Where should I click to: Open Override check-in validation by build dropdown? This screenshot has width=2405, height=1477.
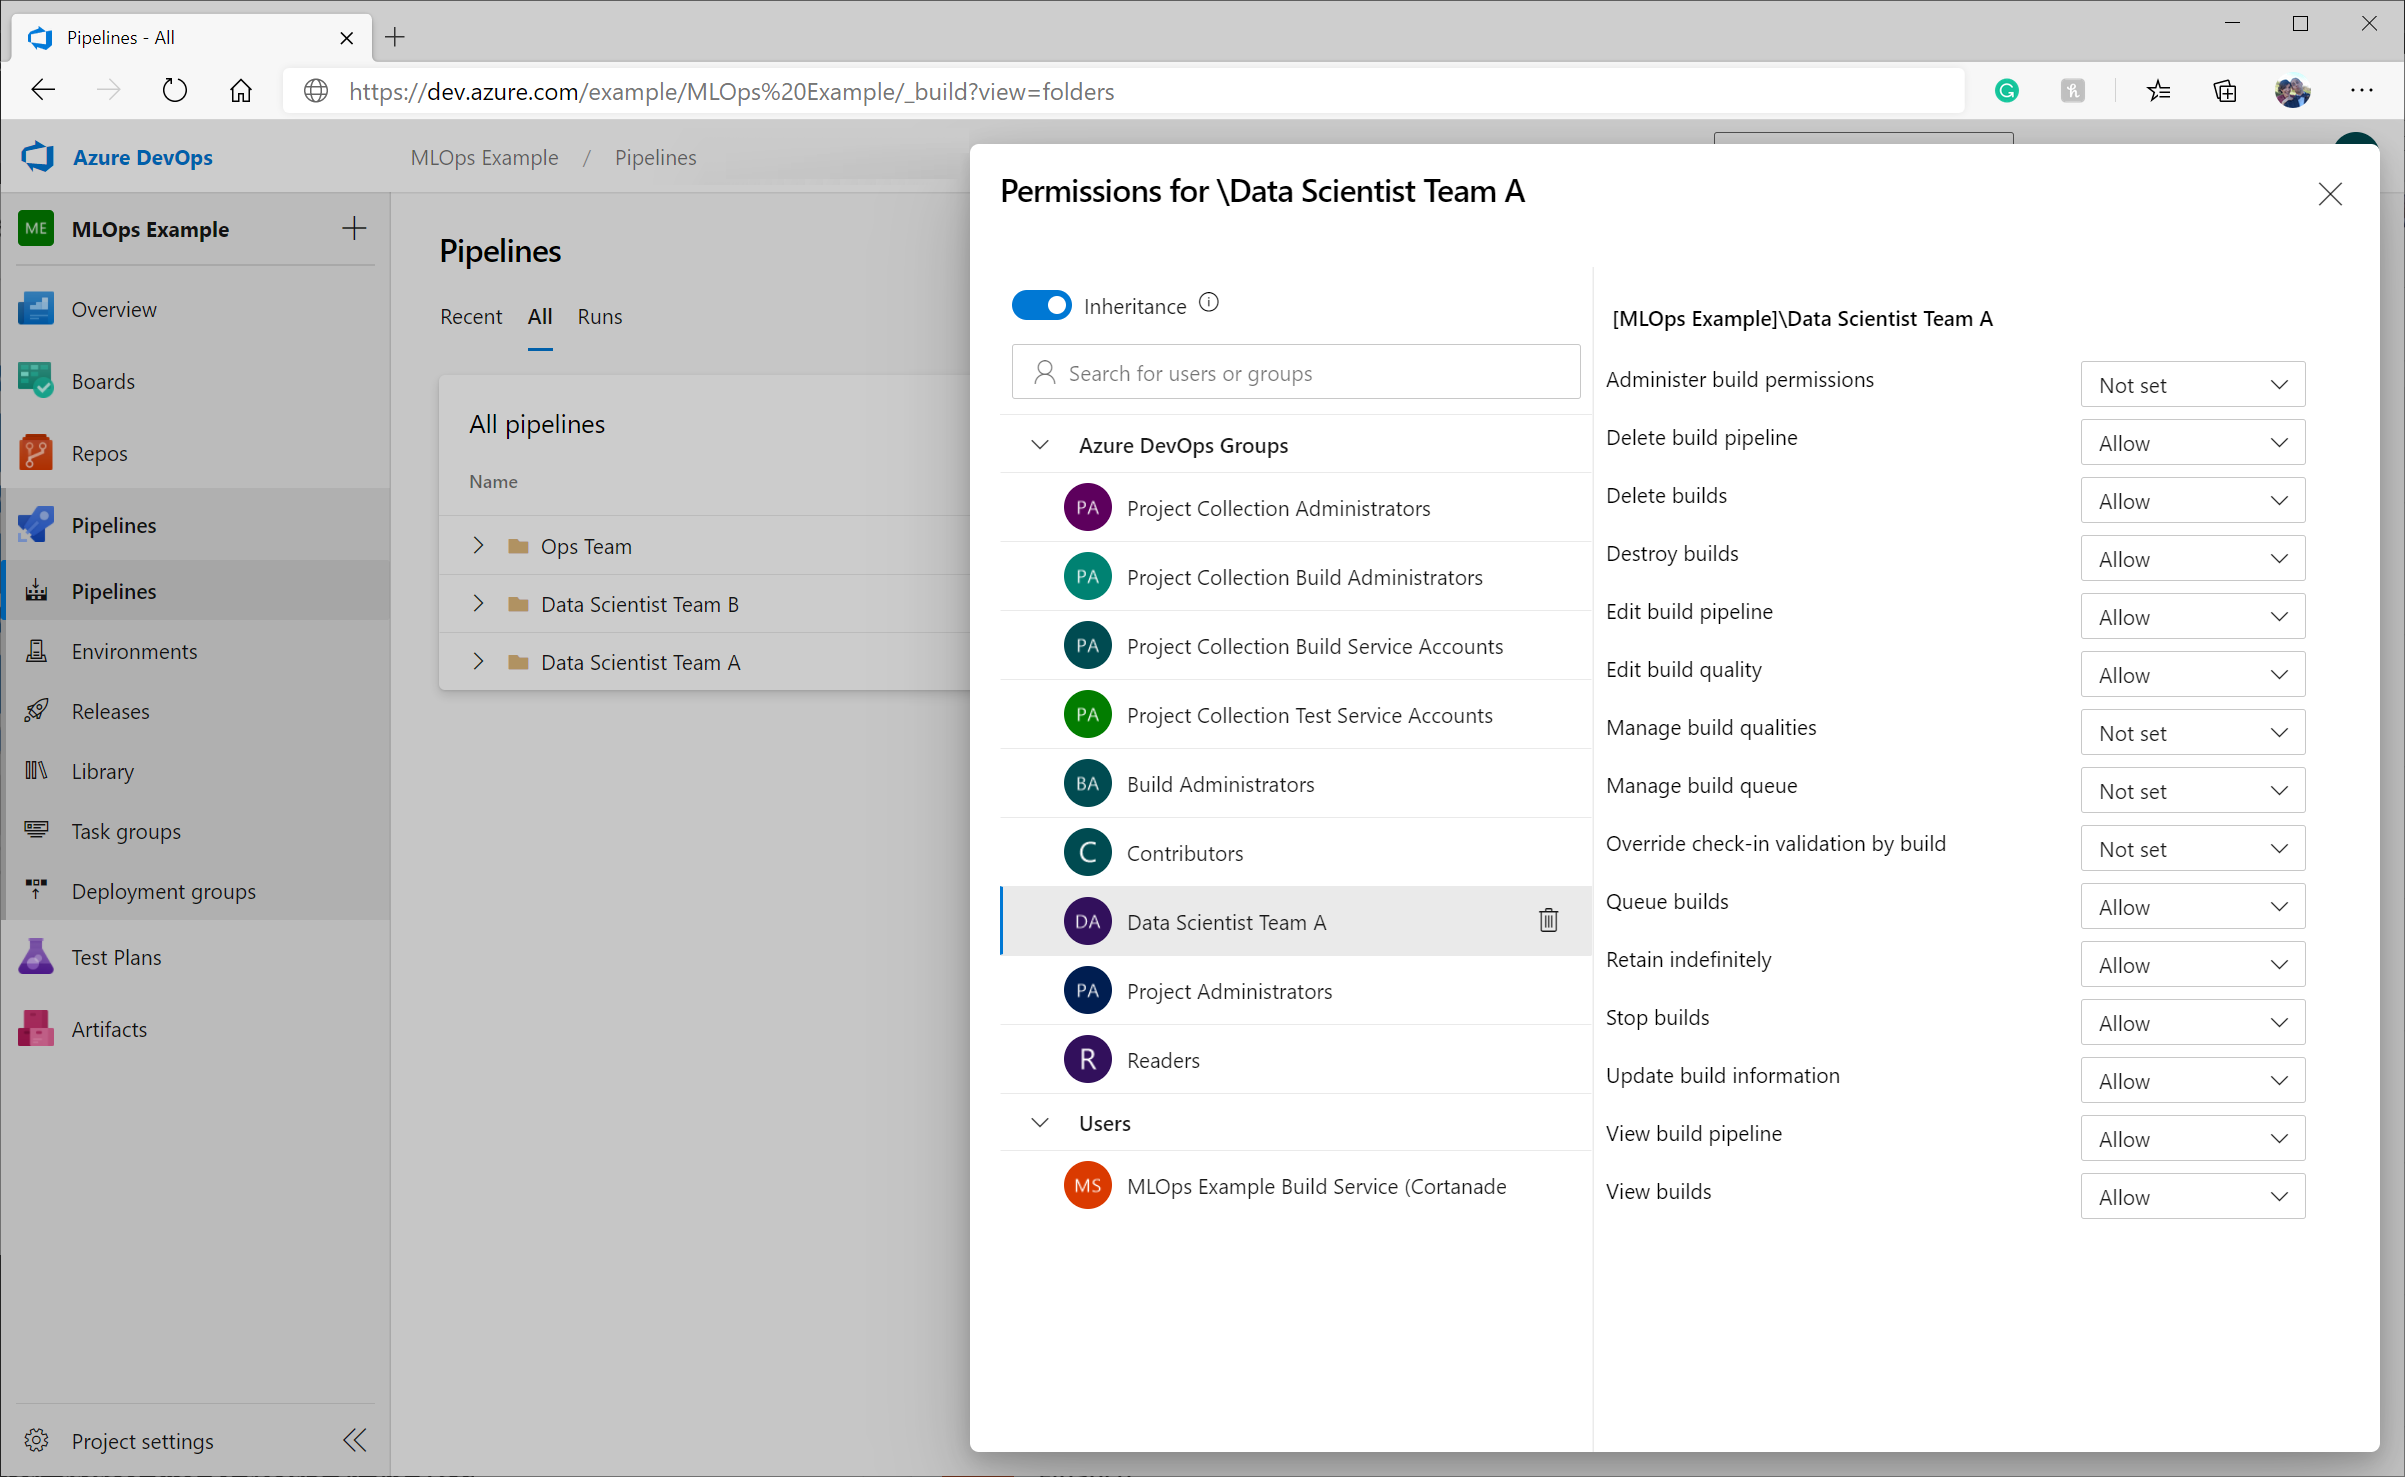pos(2192,849)
